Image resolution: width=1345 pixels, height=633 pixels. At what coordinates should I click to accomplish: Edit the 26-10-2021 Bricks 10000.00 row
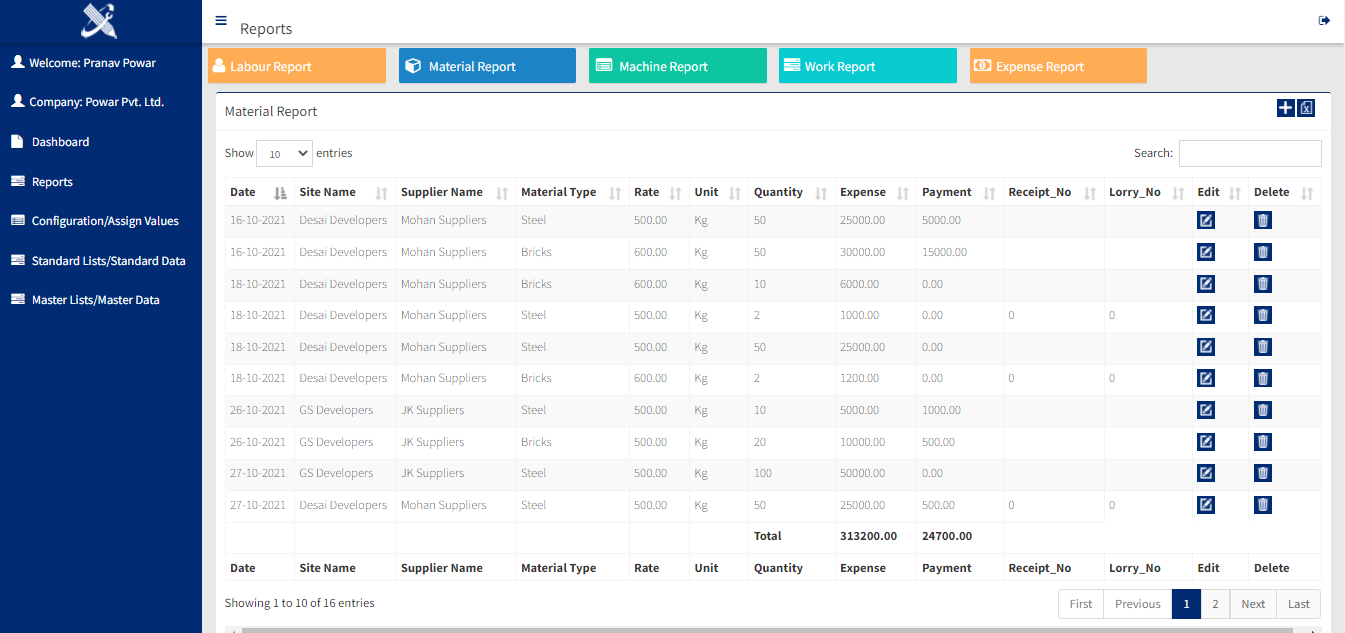click(x=1206, y=442)
